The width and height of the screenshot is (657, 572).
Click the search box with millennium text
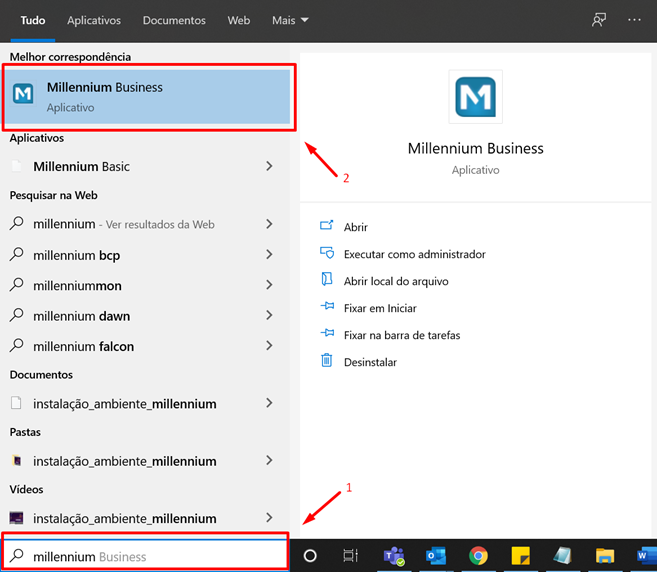(x=145, y=556)
